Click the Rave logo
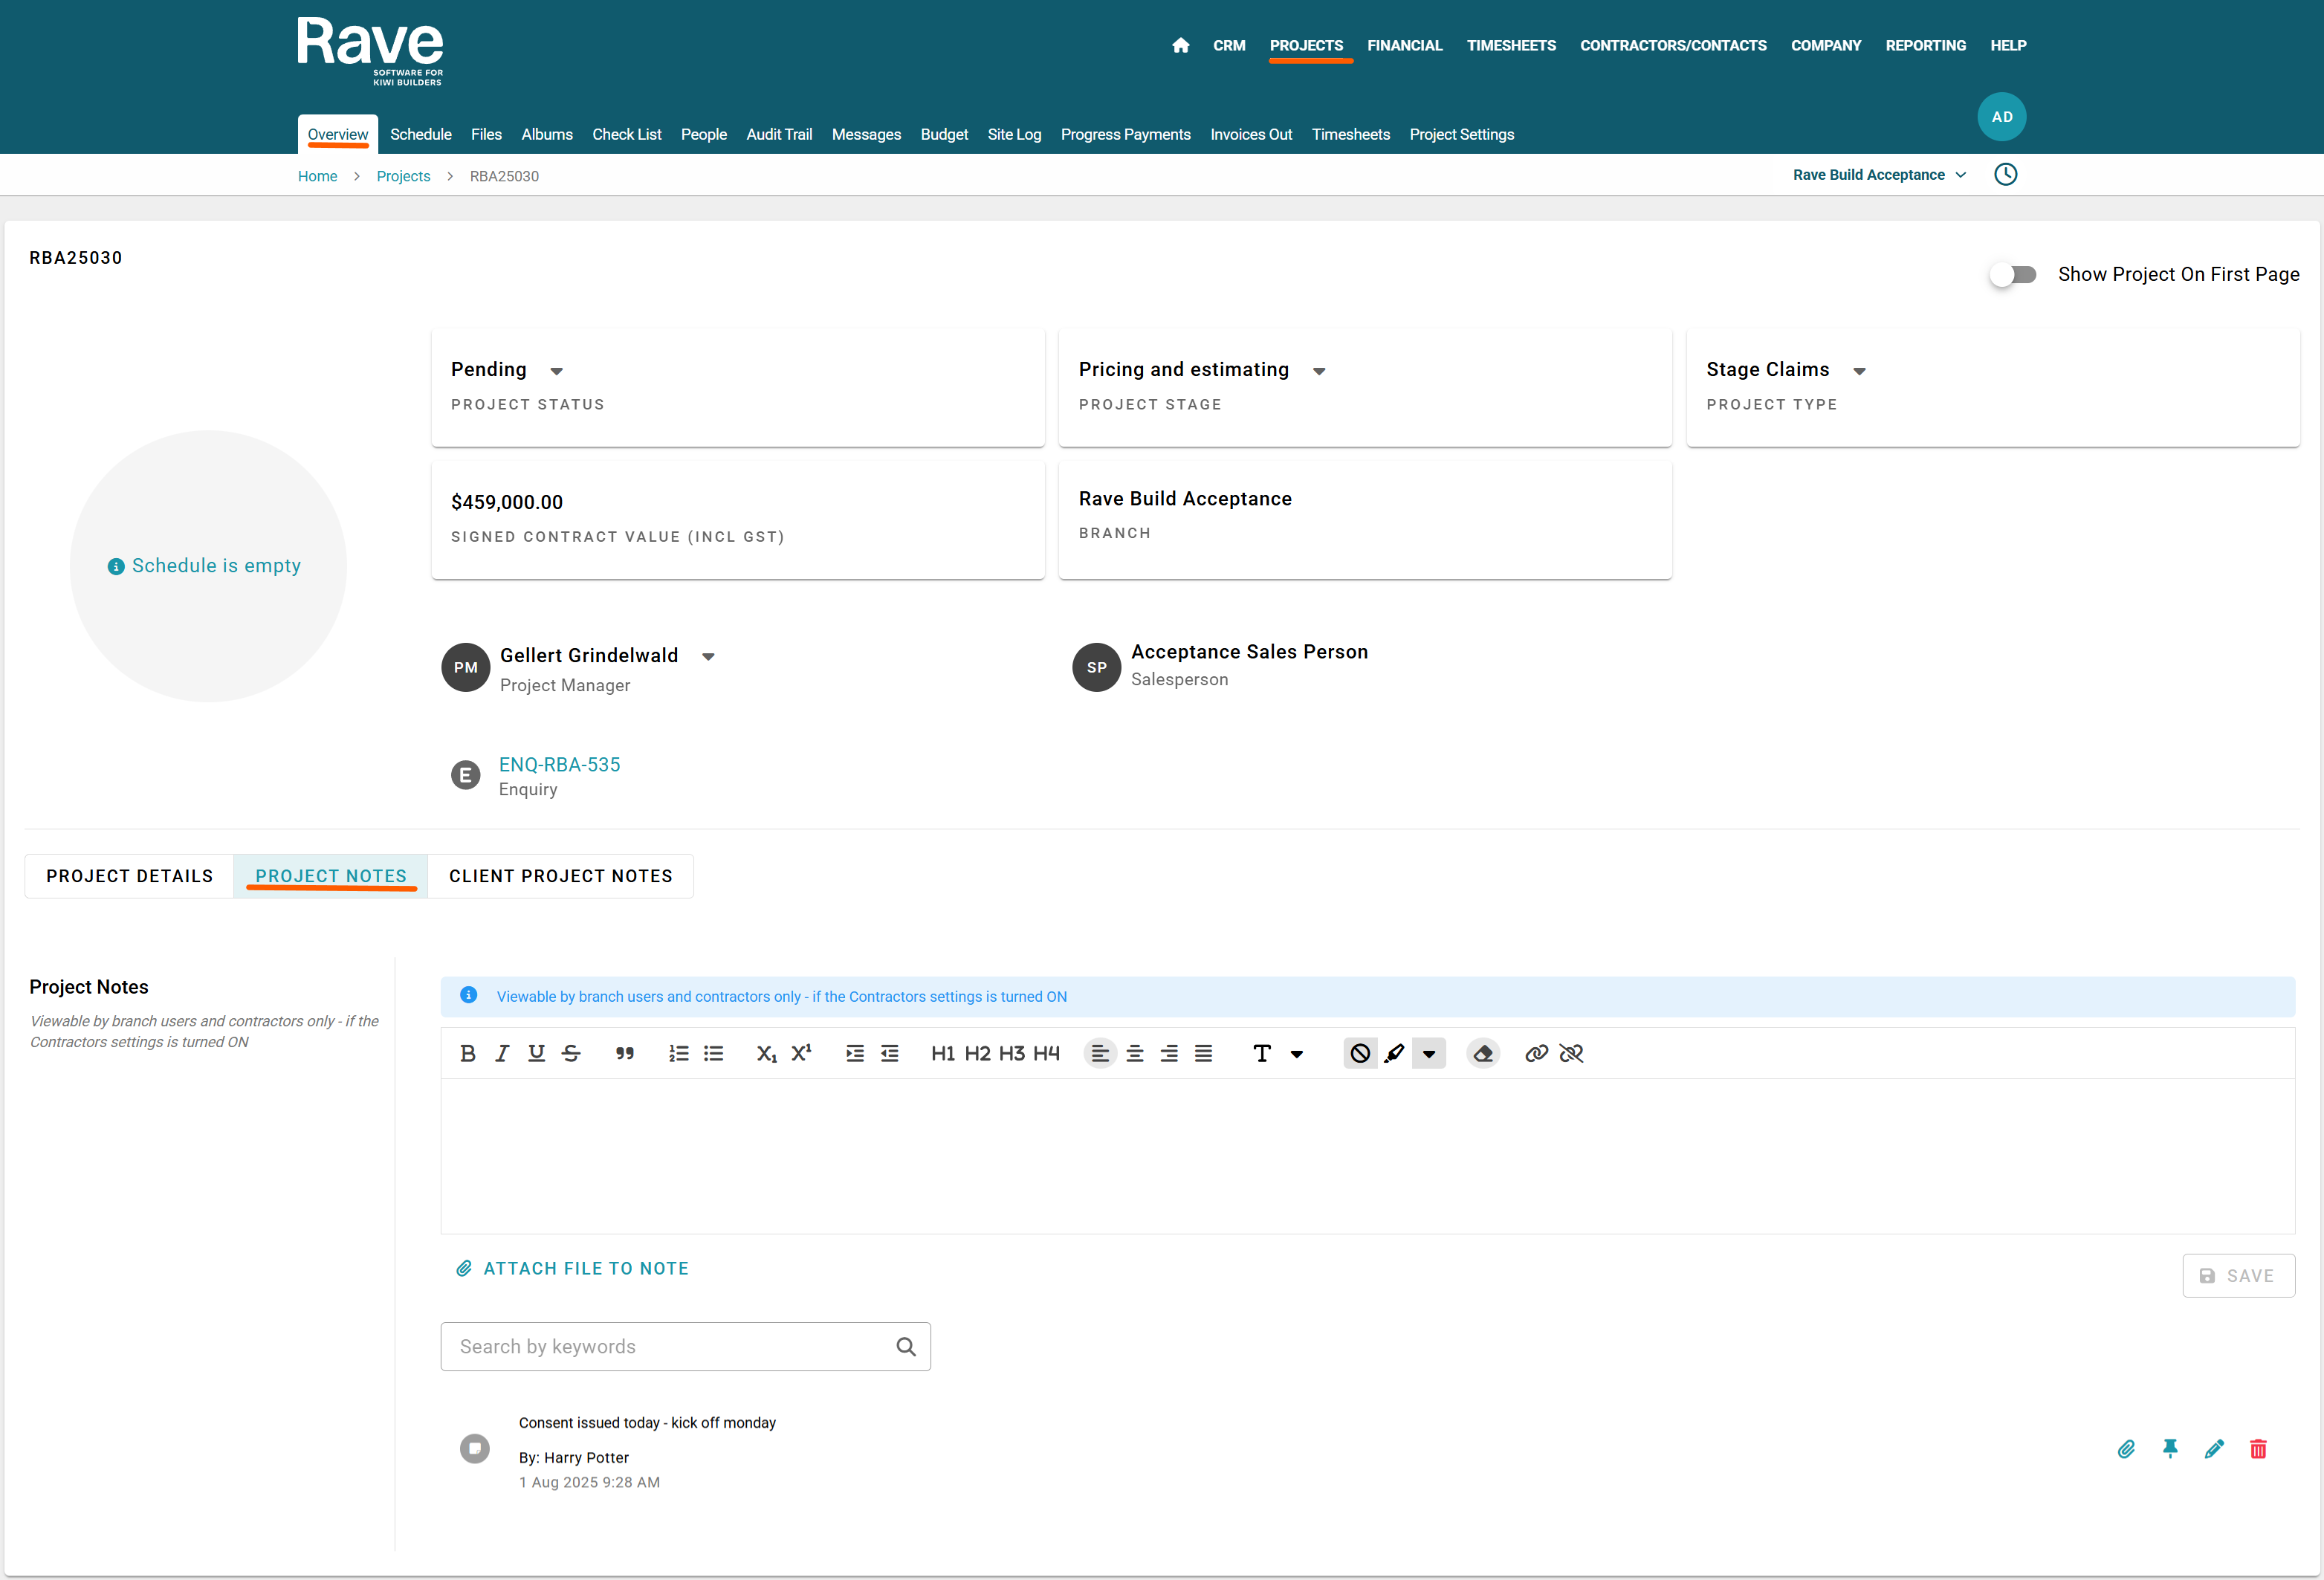 point(370,51)
